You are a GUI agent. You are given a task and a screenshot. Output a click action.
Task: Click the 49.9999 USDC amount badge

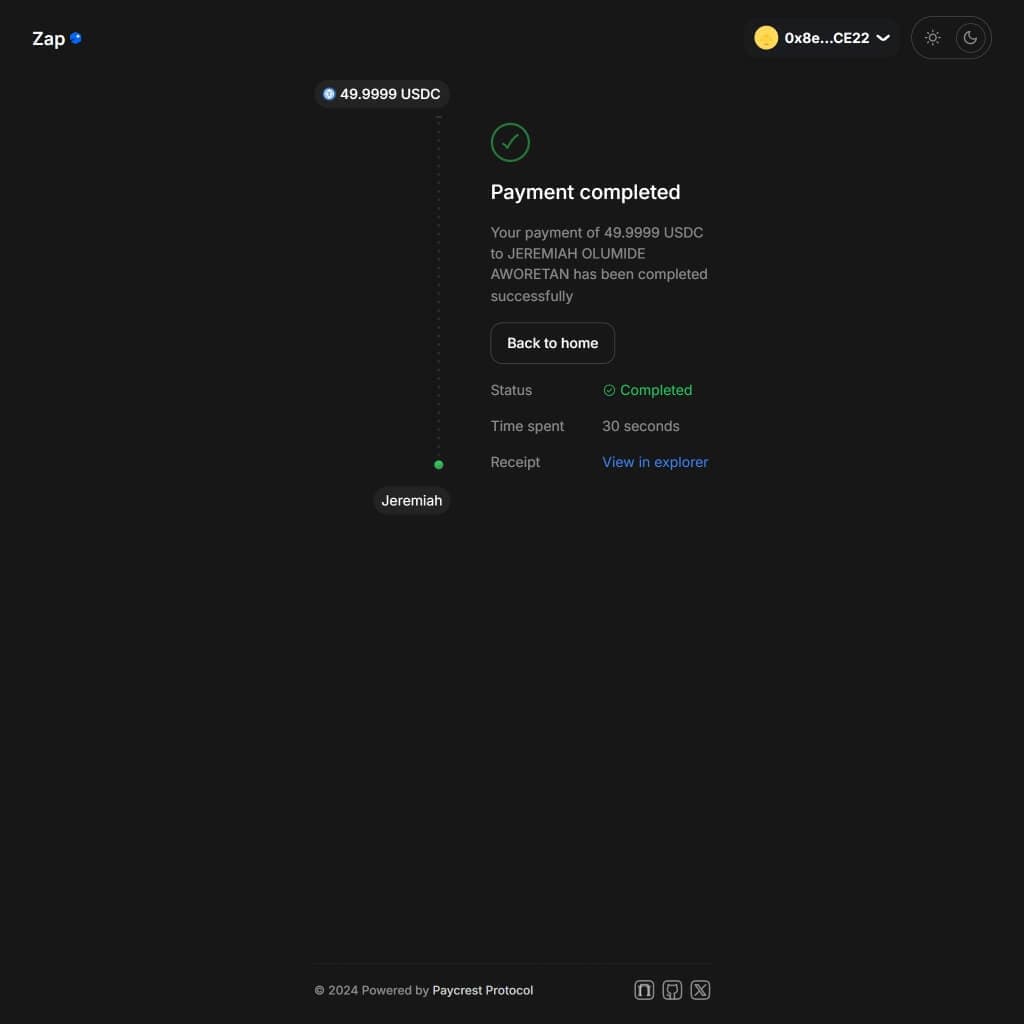pyautogui.click(x=382, y=93)
